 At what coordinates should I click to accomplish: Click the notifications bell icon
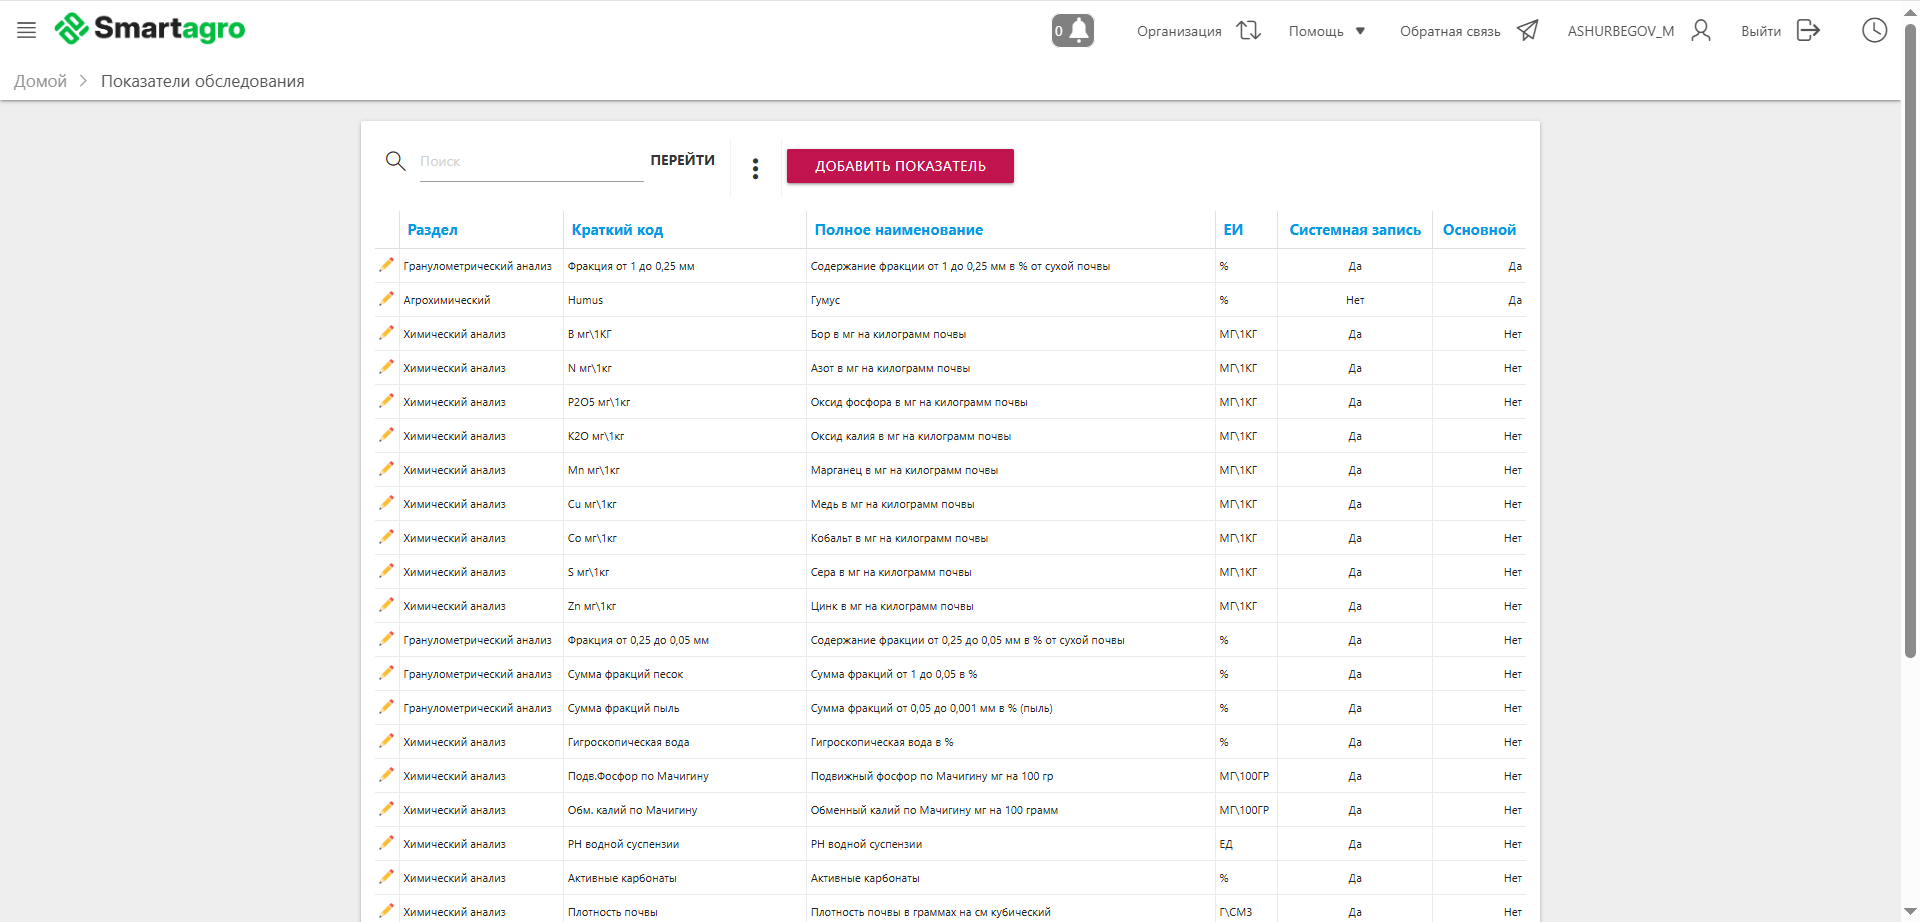click(x=1073, y=30)
